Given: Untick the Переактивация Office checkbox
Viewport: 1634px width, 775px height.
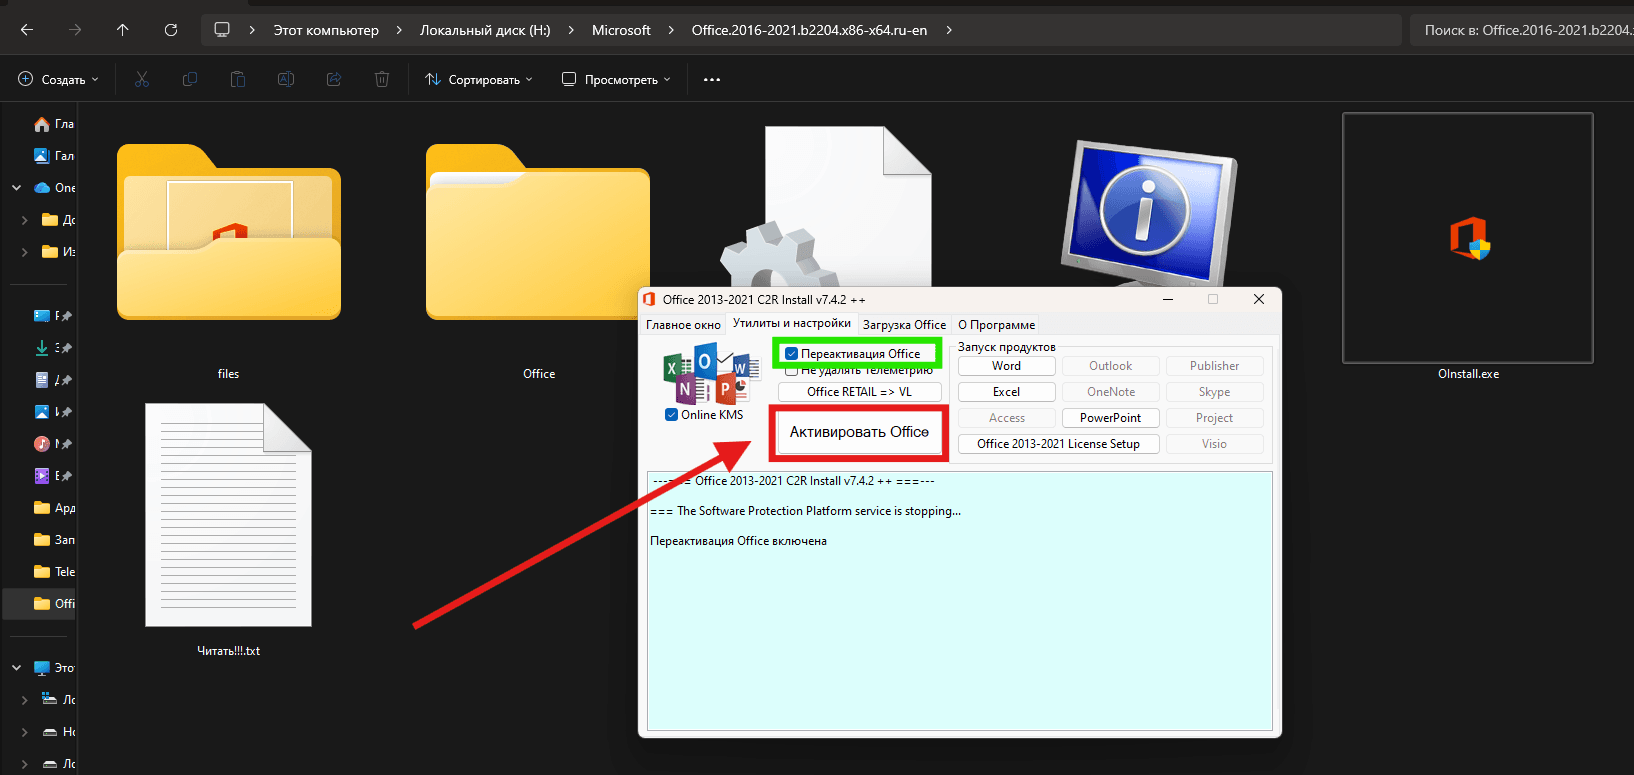Looking at the screenshot, I should click(792, 354).
